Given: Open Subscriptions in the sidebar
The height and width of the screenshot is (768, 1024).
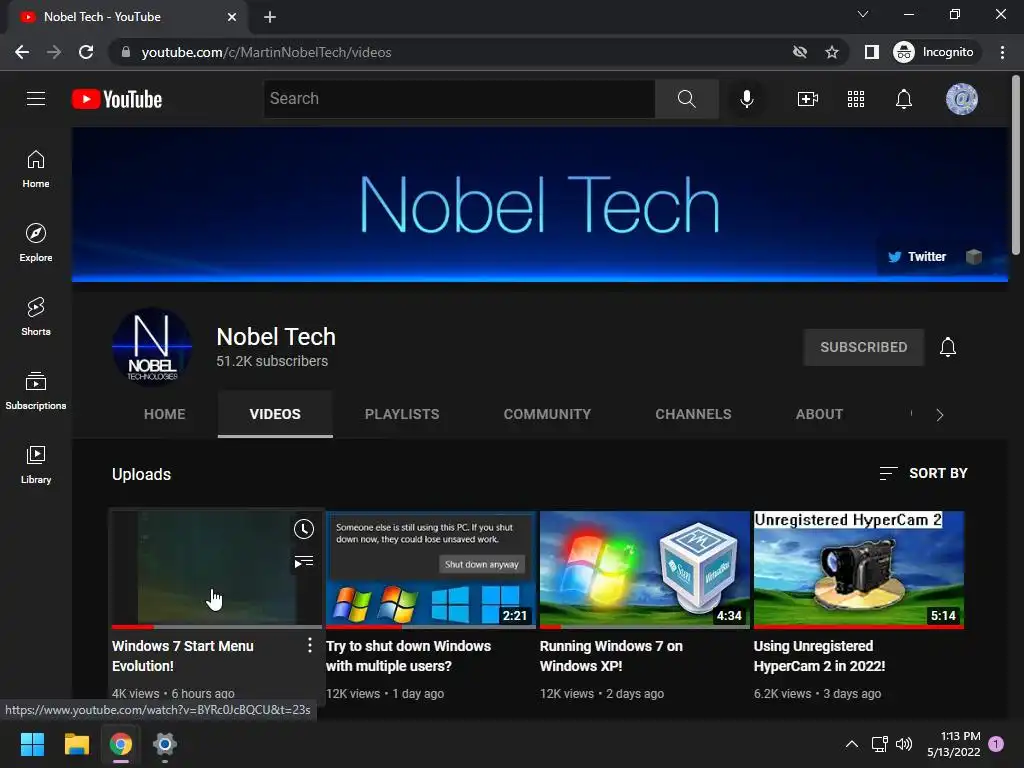Looking at the screenshot, I should coord(36,391).
